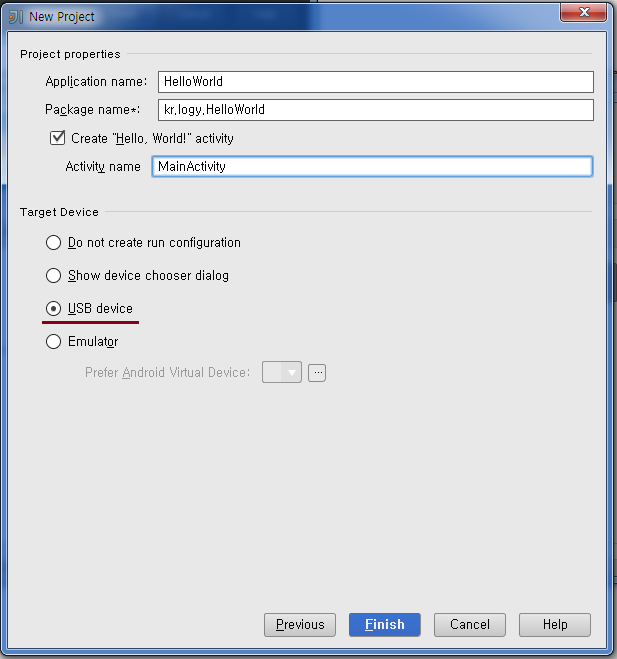Image resolution: width=617 pixels, height=659 pixels.
Task: Click the "Activity name" label
Action: tap(103, 167)
